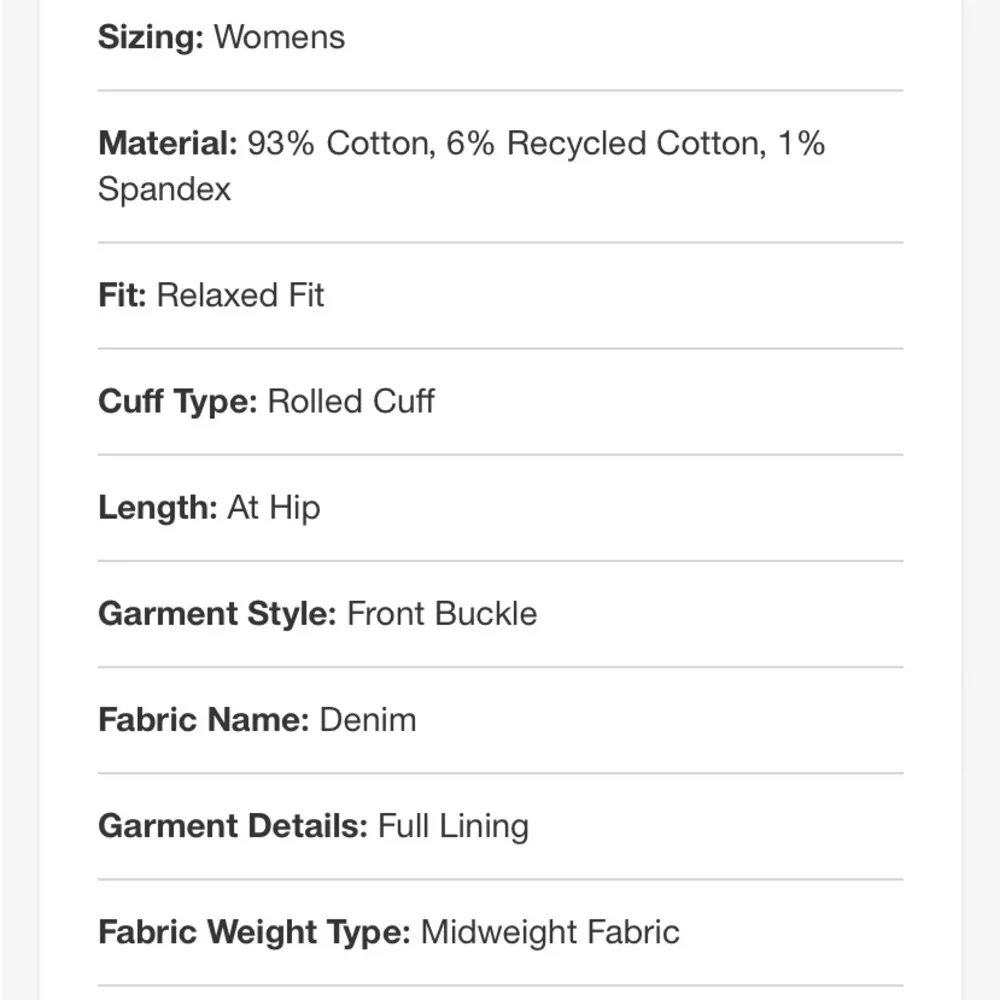This screenshot has height=1000, width=1000.
Task: Select the "93% Cotton" text
Action: click(x=341, y=144)
